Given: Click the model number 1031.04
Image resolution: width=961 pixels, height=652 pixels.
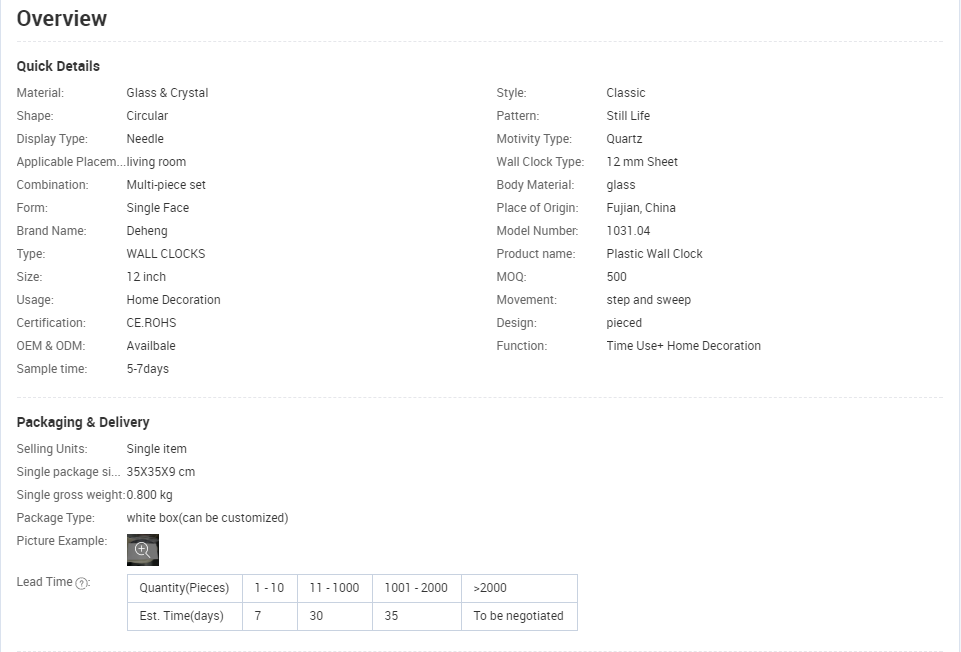Looking at the screenshot, I should (628, 231).
